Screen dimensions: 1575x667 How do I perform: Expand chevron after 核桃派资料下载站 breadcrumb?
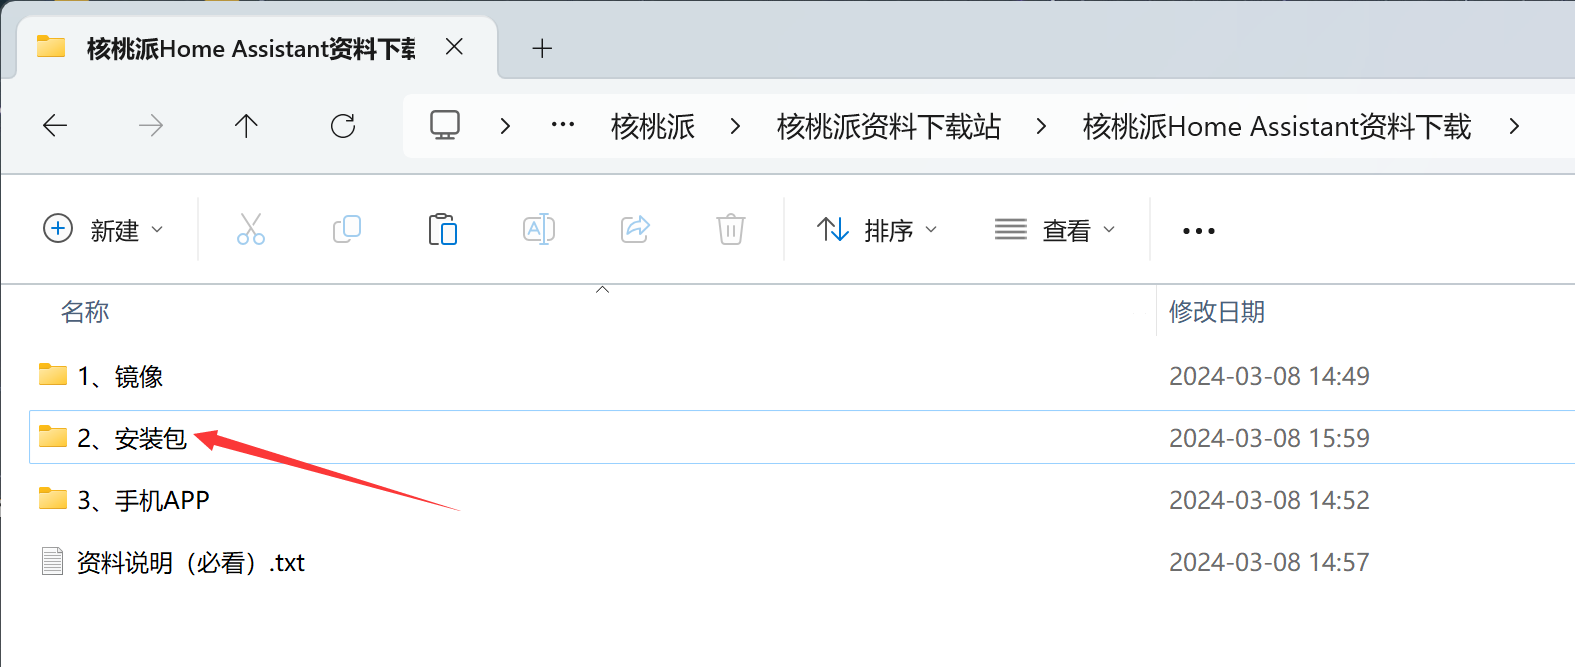coord(1041,126)
